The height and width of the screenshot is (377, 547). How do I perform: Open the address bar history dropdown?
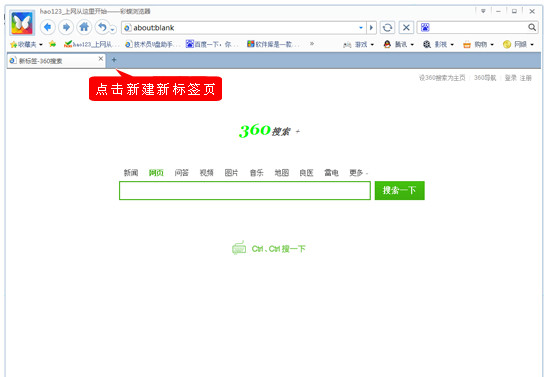[361, 28]
